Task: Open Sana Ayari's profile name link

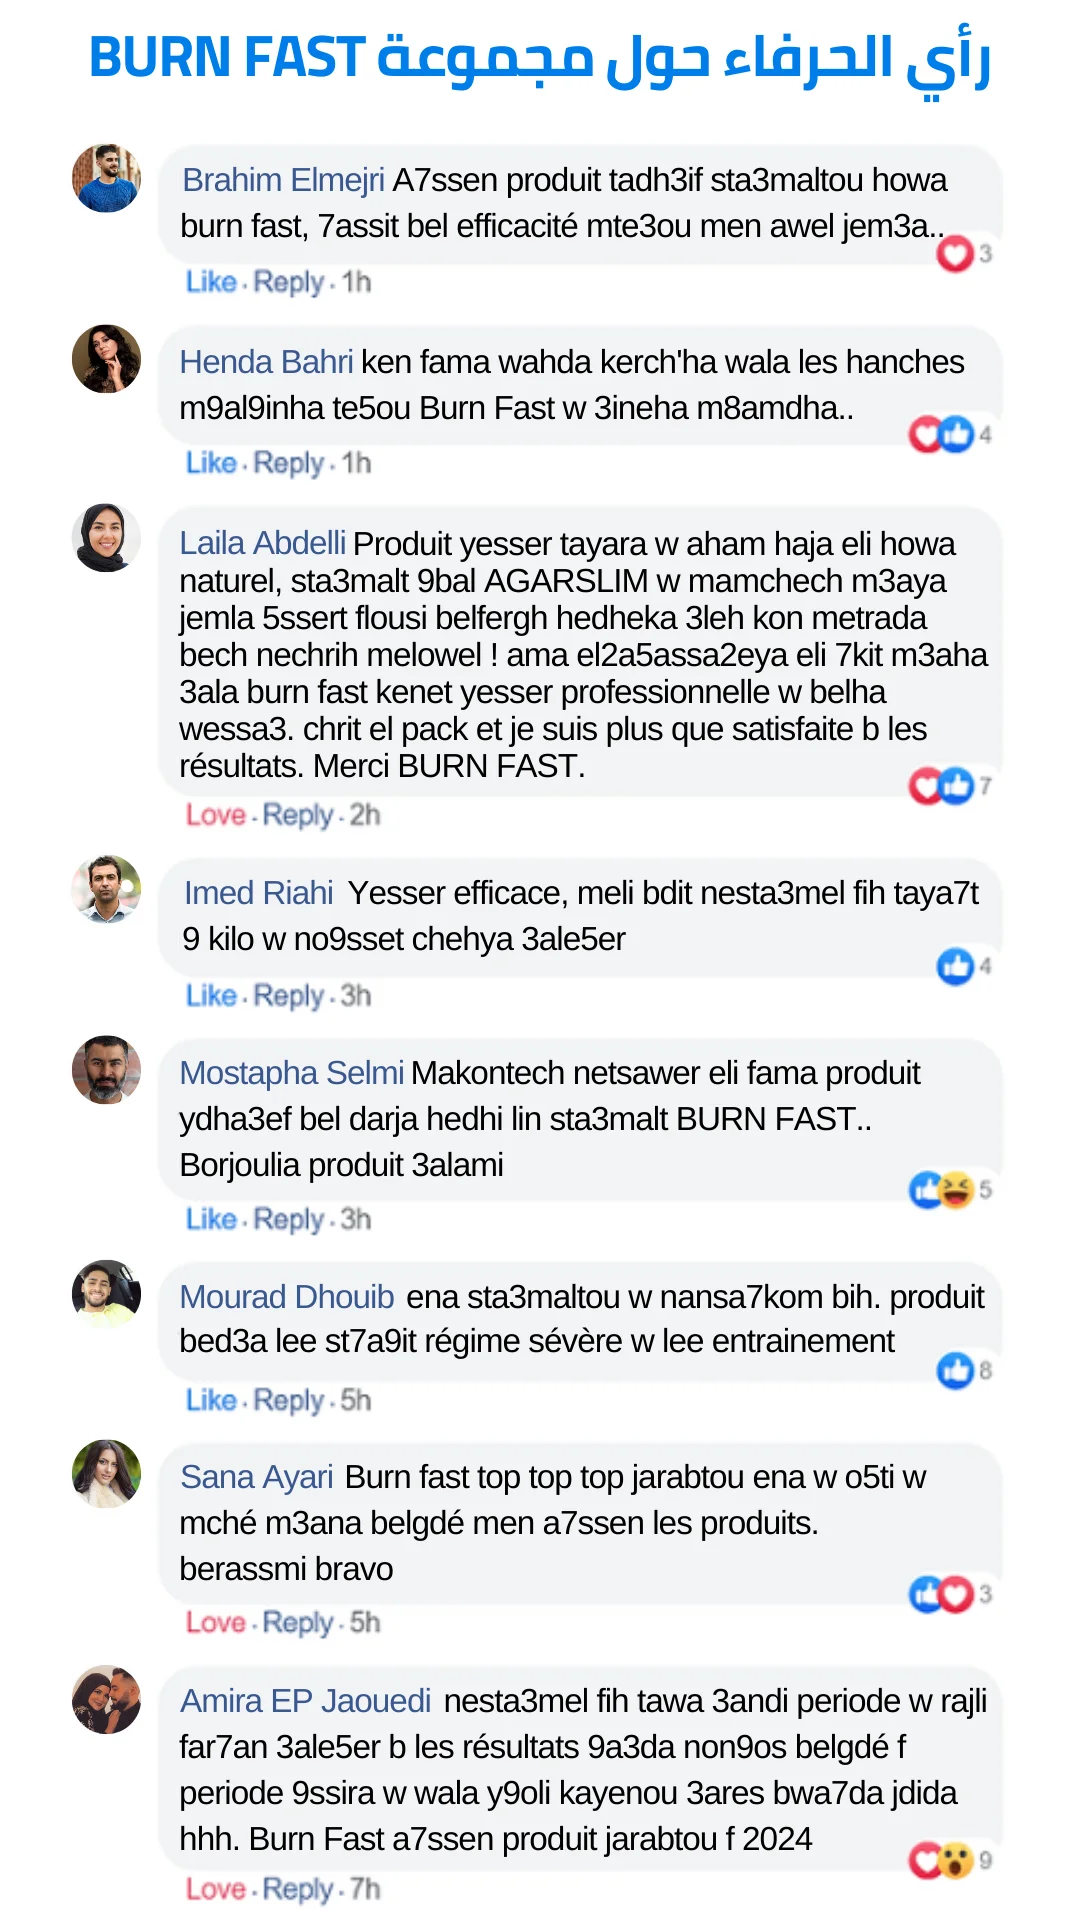Action: pos(257,1477)
